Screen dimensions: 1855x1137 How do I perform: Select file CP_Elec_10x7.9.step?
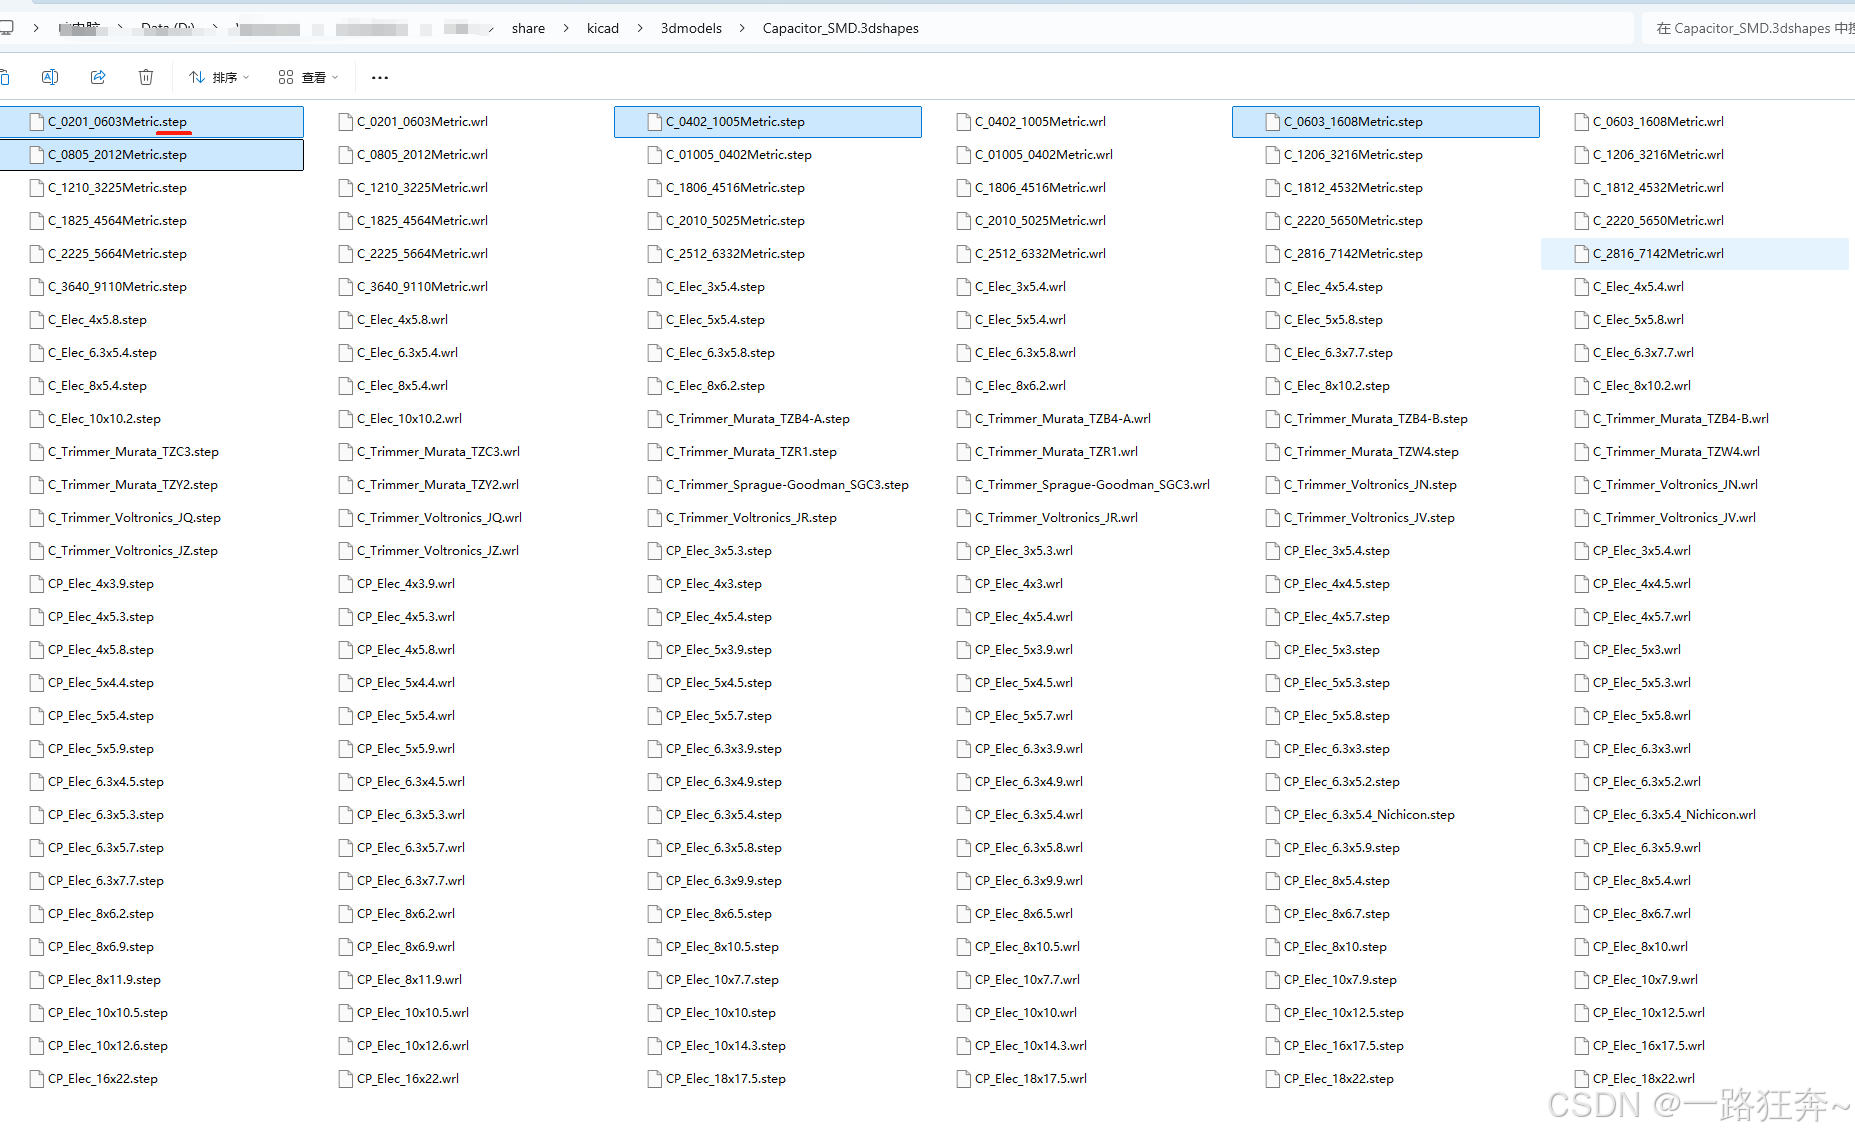pos(1340,980)
